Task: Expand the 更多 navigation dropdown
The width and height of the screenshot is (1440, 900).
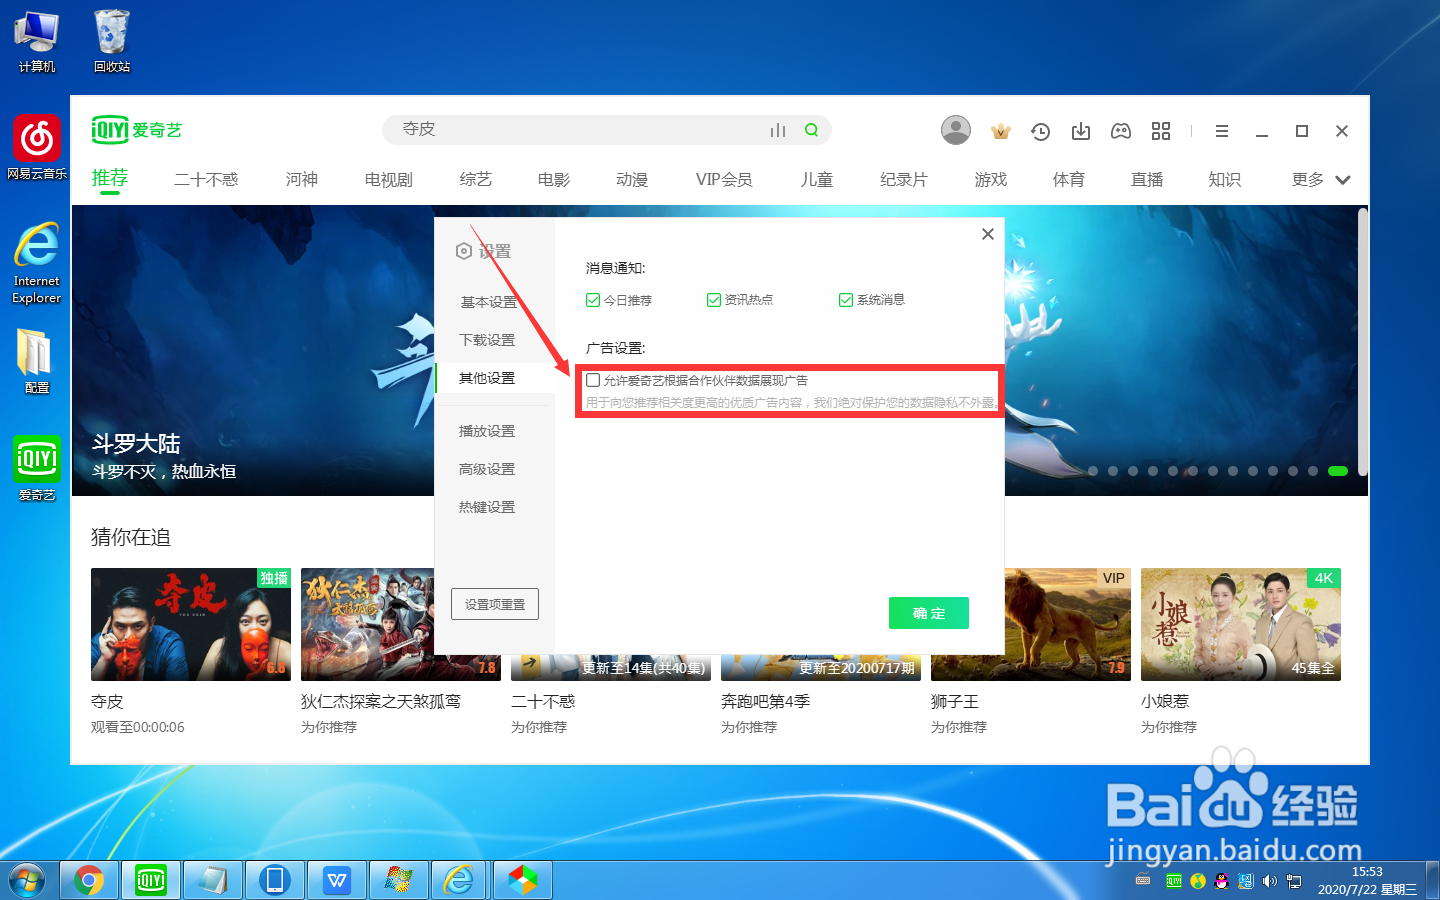Action: [1315, 179]
